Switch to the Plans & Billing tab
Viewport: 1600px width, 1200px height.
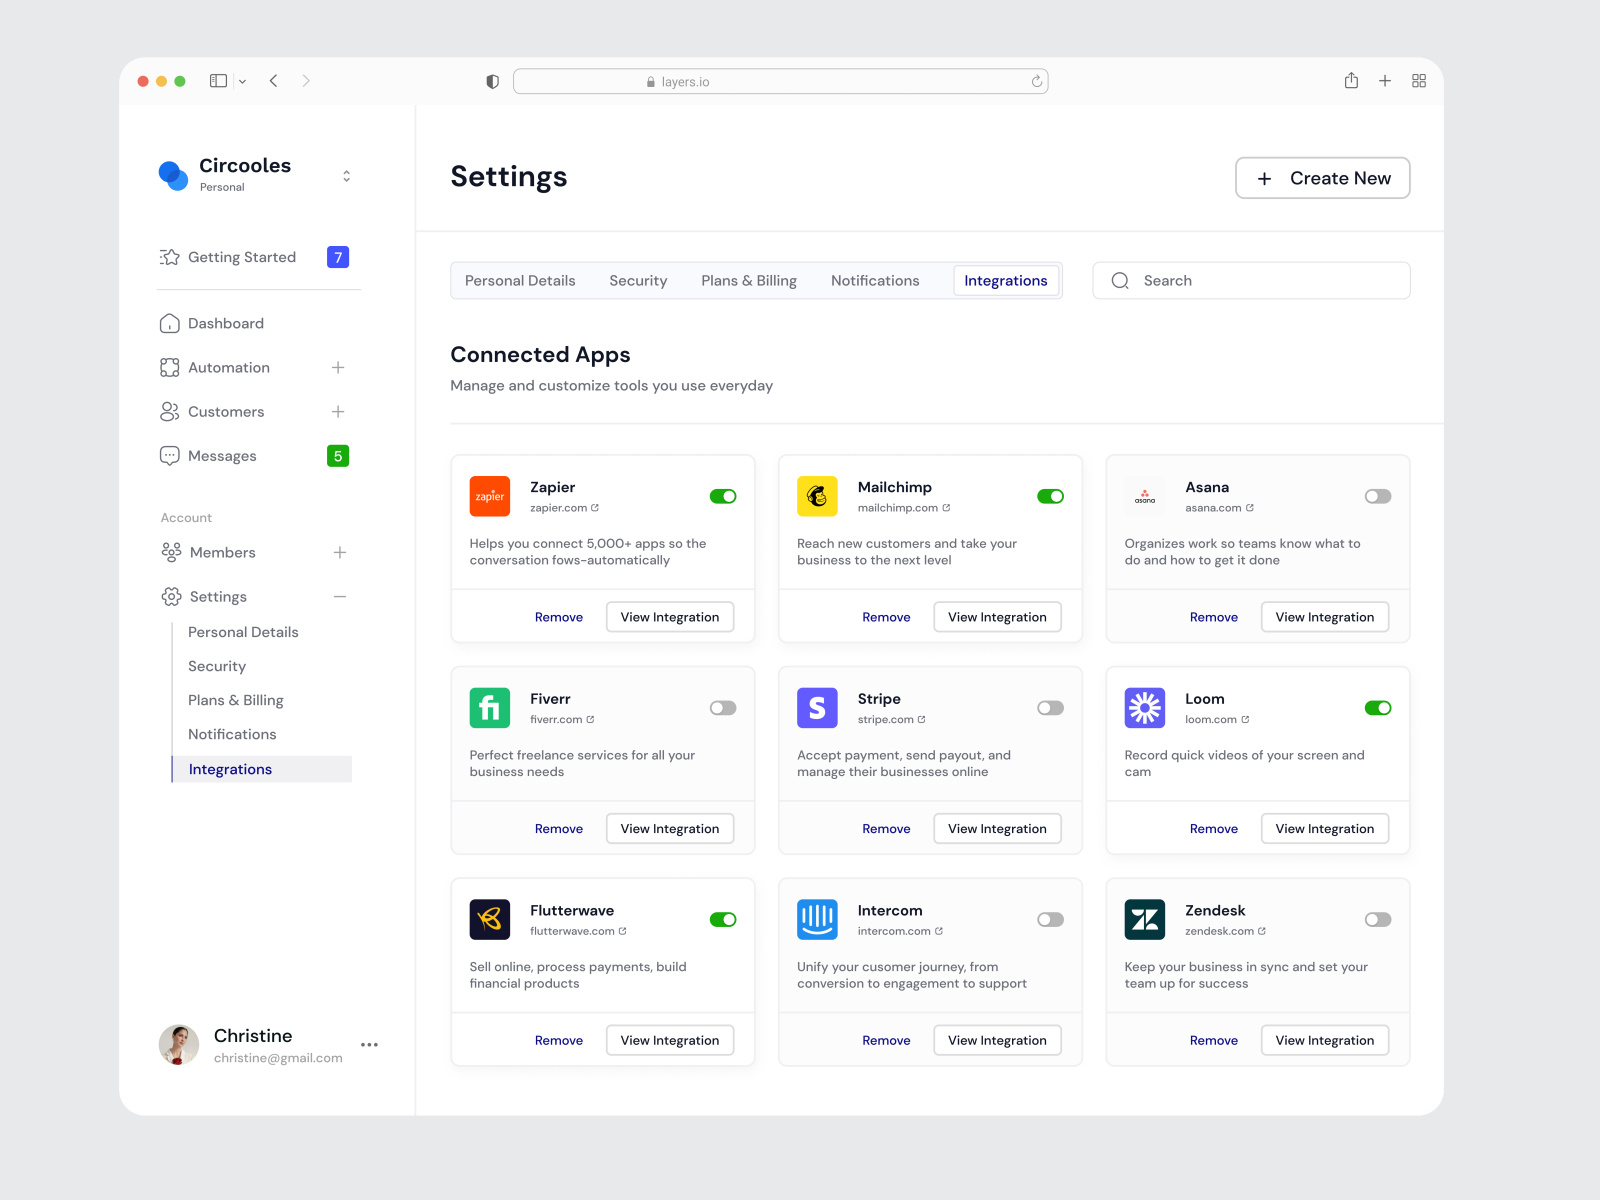click(x=749, y=281)
